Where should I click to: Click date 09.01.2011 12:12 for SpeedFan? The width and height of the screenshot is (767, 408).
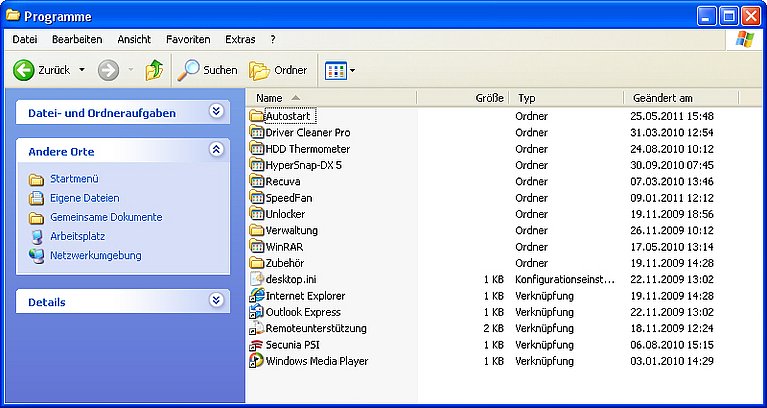(x=672, y=198)
